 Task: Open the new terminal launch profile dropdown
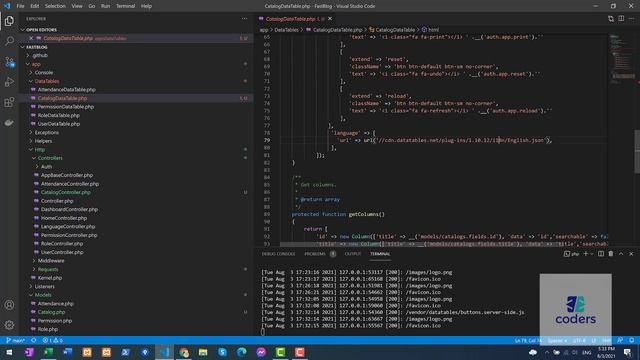[592, 254]
